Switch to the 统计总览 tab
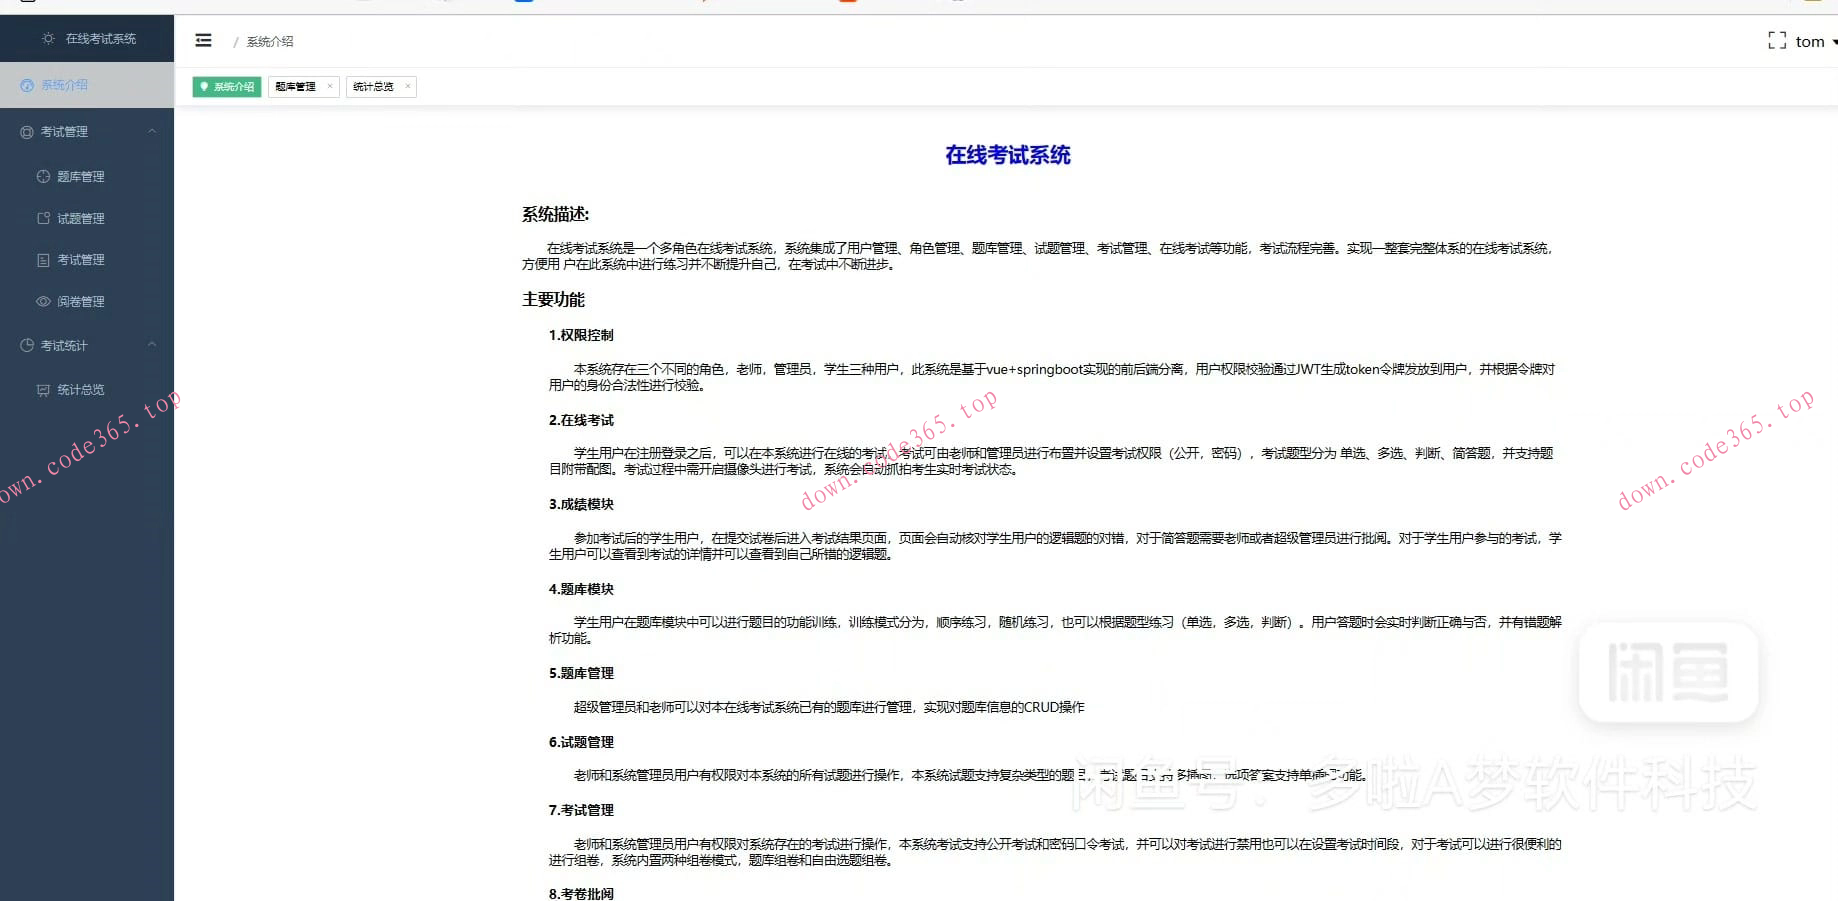This screenshot has width=1838, height=901. click(372, 87)
